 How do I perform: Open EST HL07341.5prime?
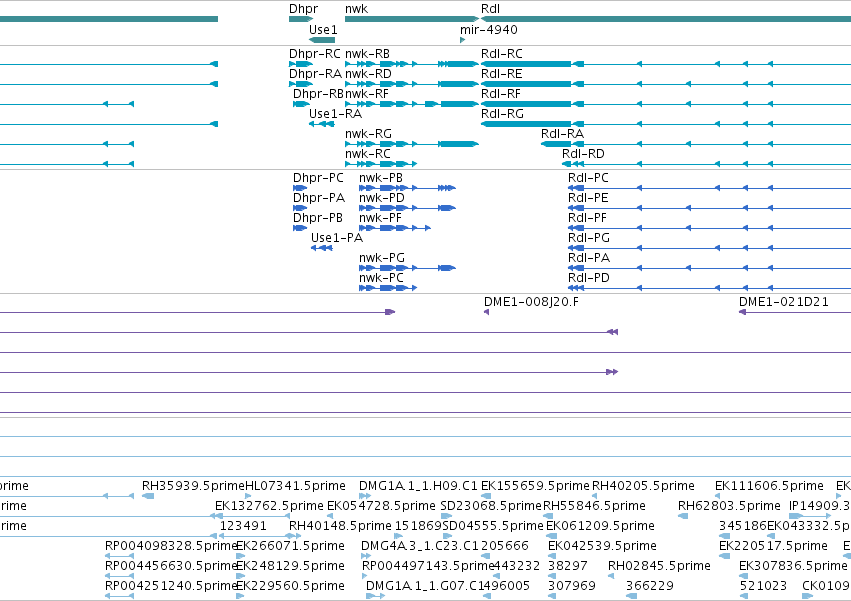(295, 486)
